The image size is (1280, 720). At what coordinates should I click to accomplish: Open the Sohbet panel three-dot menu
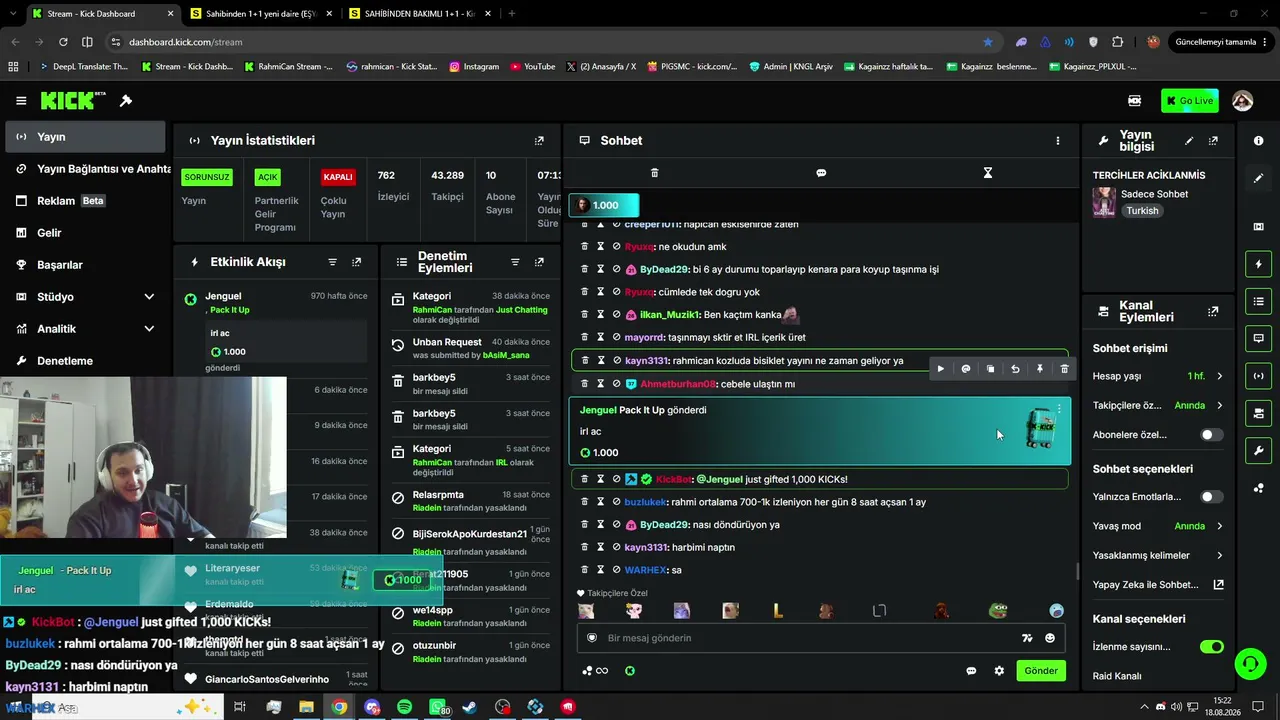point(1058,141)
